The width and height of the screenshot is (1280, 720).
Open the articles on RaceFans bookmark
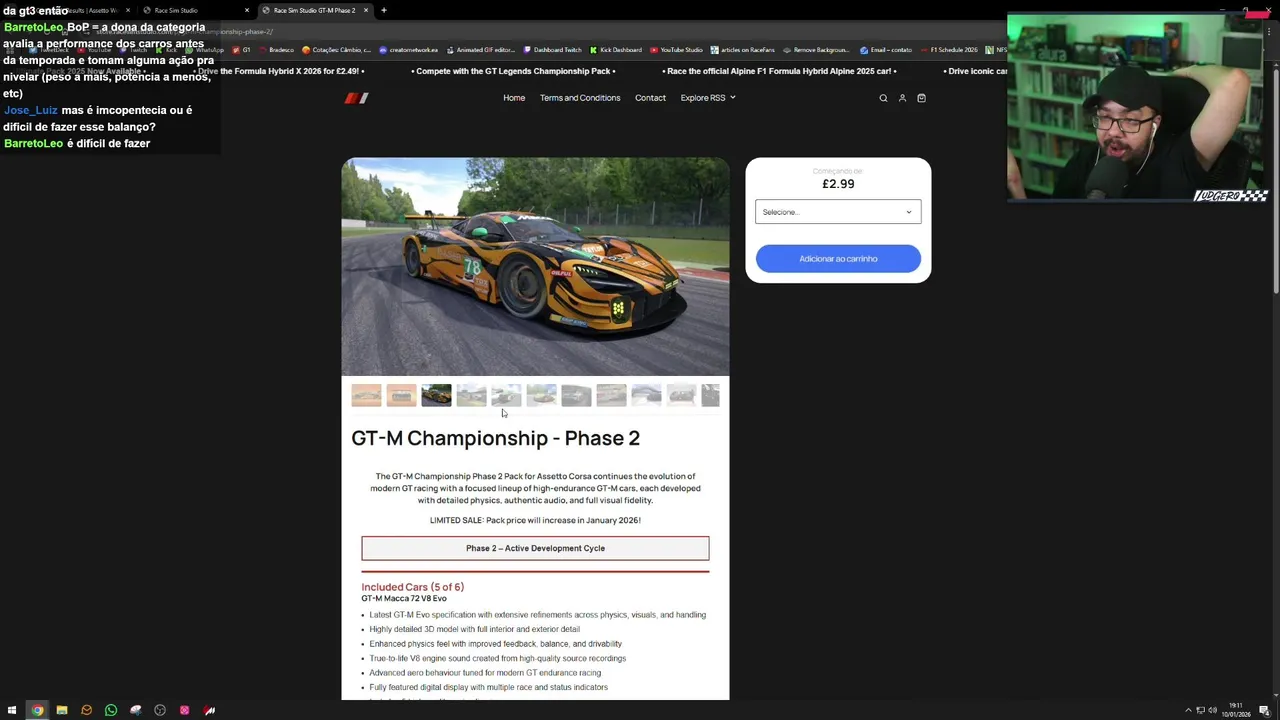[743, 50]
